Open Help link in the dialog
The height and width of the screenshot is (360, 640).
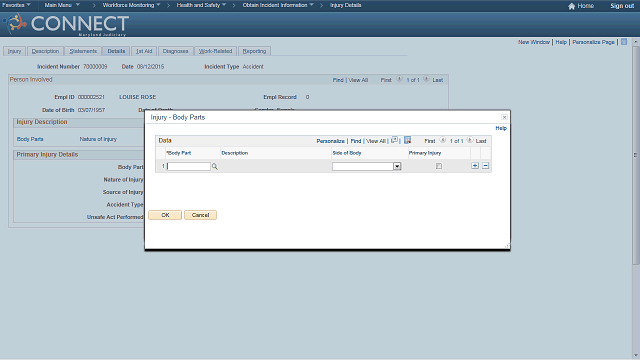click(501, 128)
